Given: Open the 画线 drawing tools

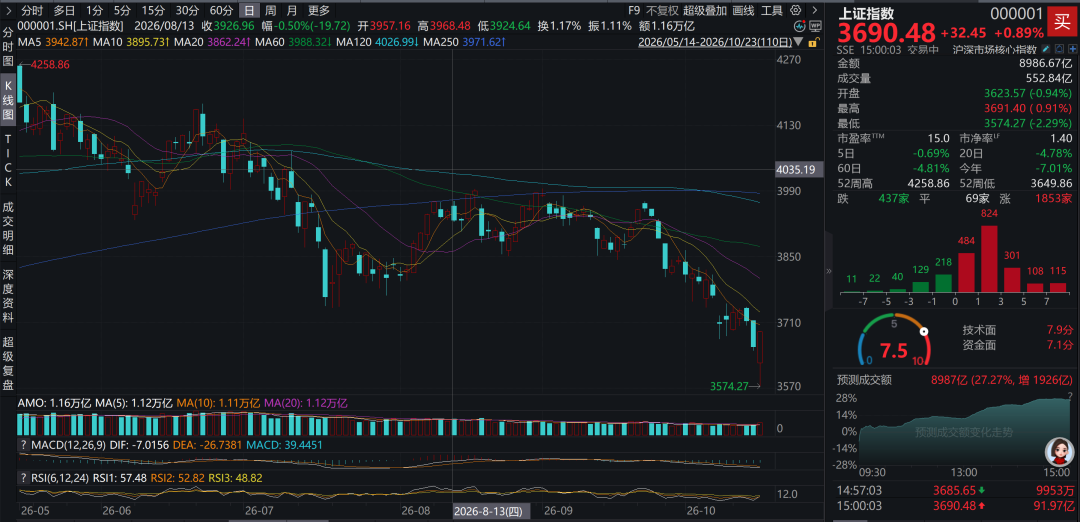Looking at the screenshot, I should click(x=743, y=10).
